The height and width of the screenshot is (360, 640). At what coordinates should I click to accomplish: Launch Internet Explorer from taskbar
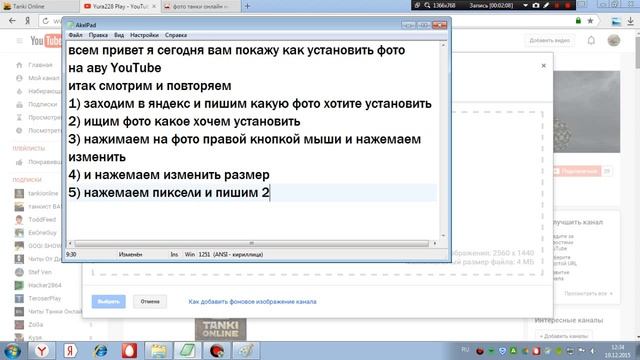pyautogui.click(x=100, y=351)
